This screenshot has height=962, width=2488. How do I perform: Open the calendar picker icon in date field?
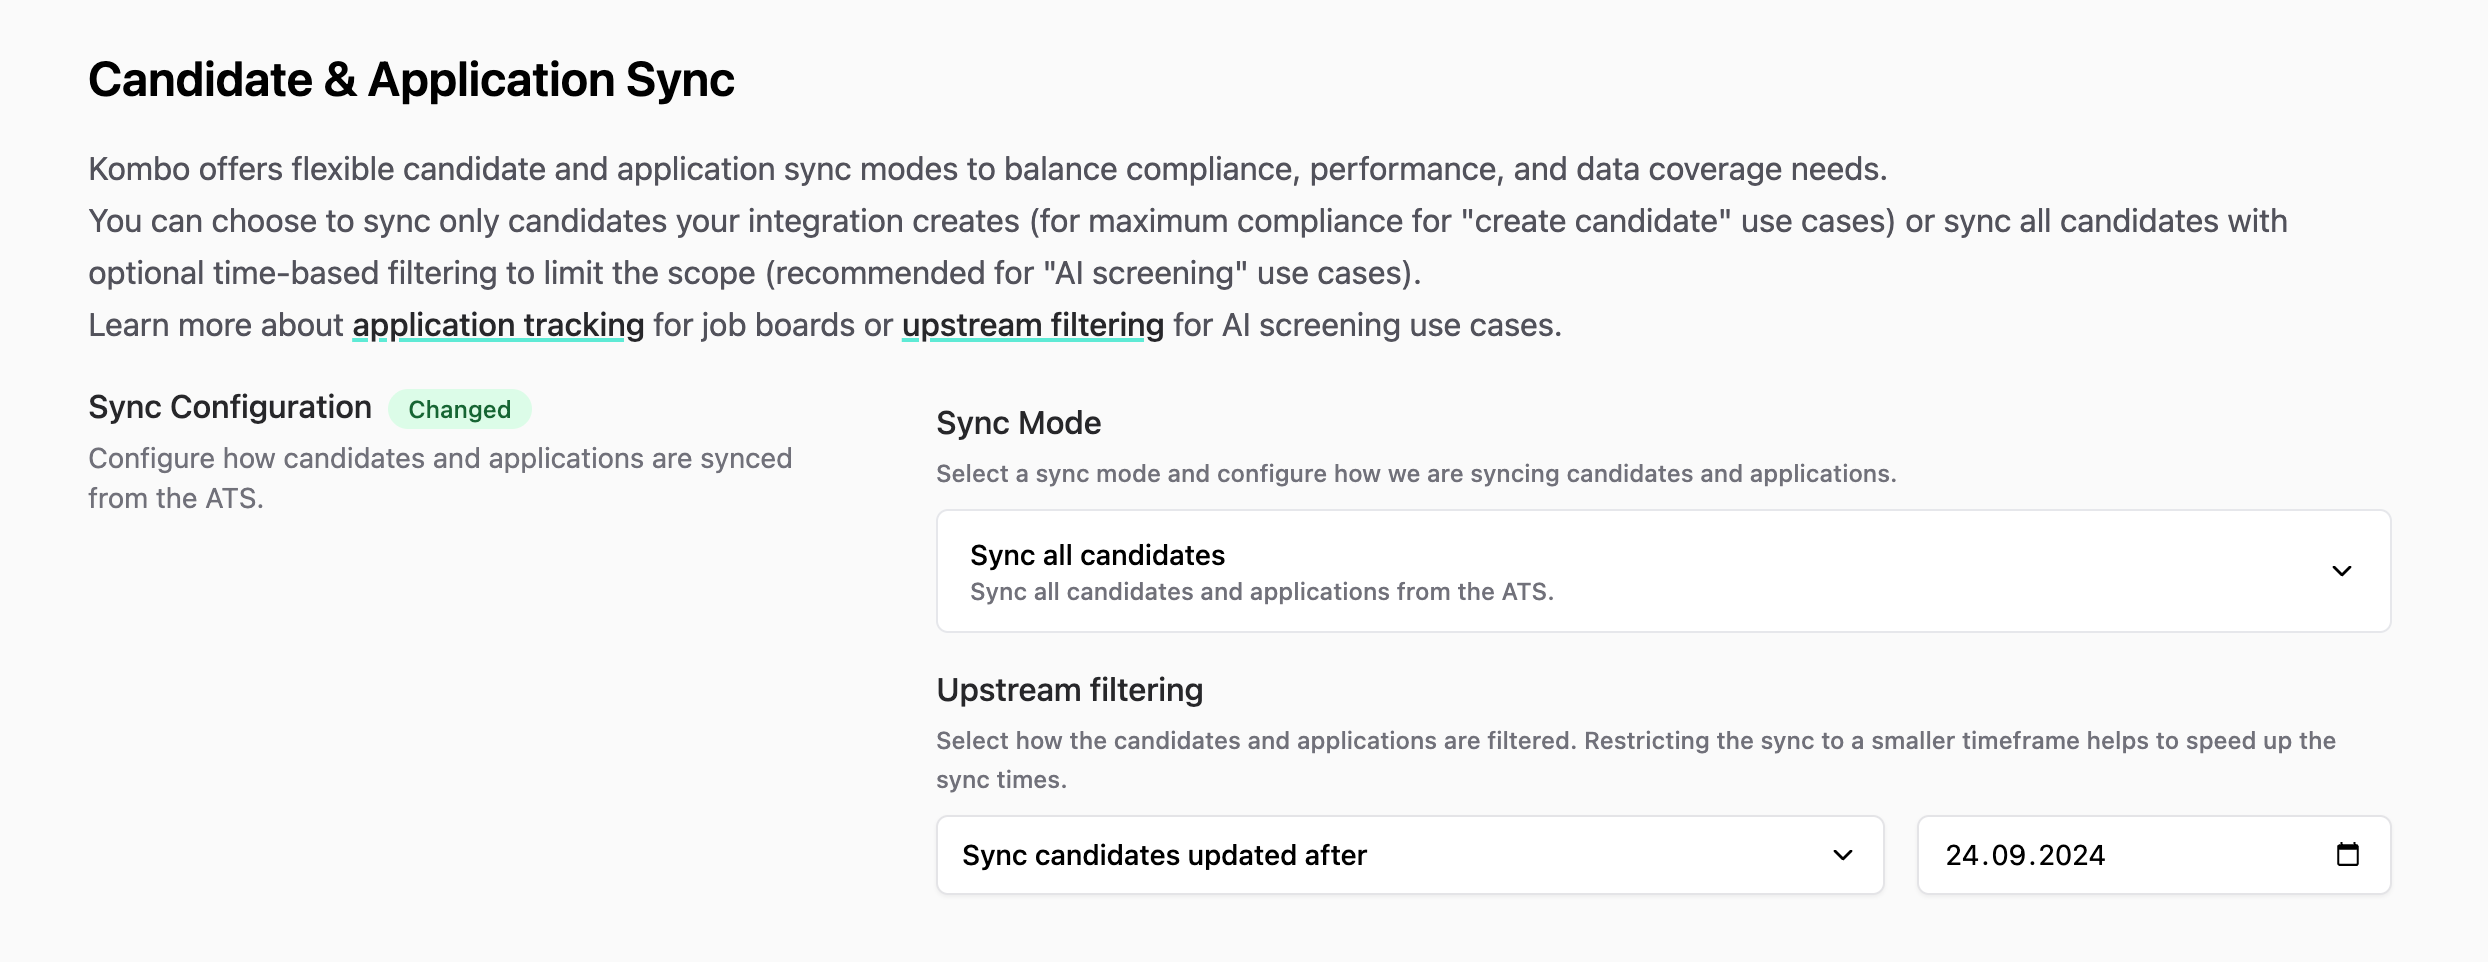2347,855
